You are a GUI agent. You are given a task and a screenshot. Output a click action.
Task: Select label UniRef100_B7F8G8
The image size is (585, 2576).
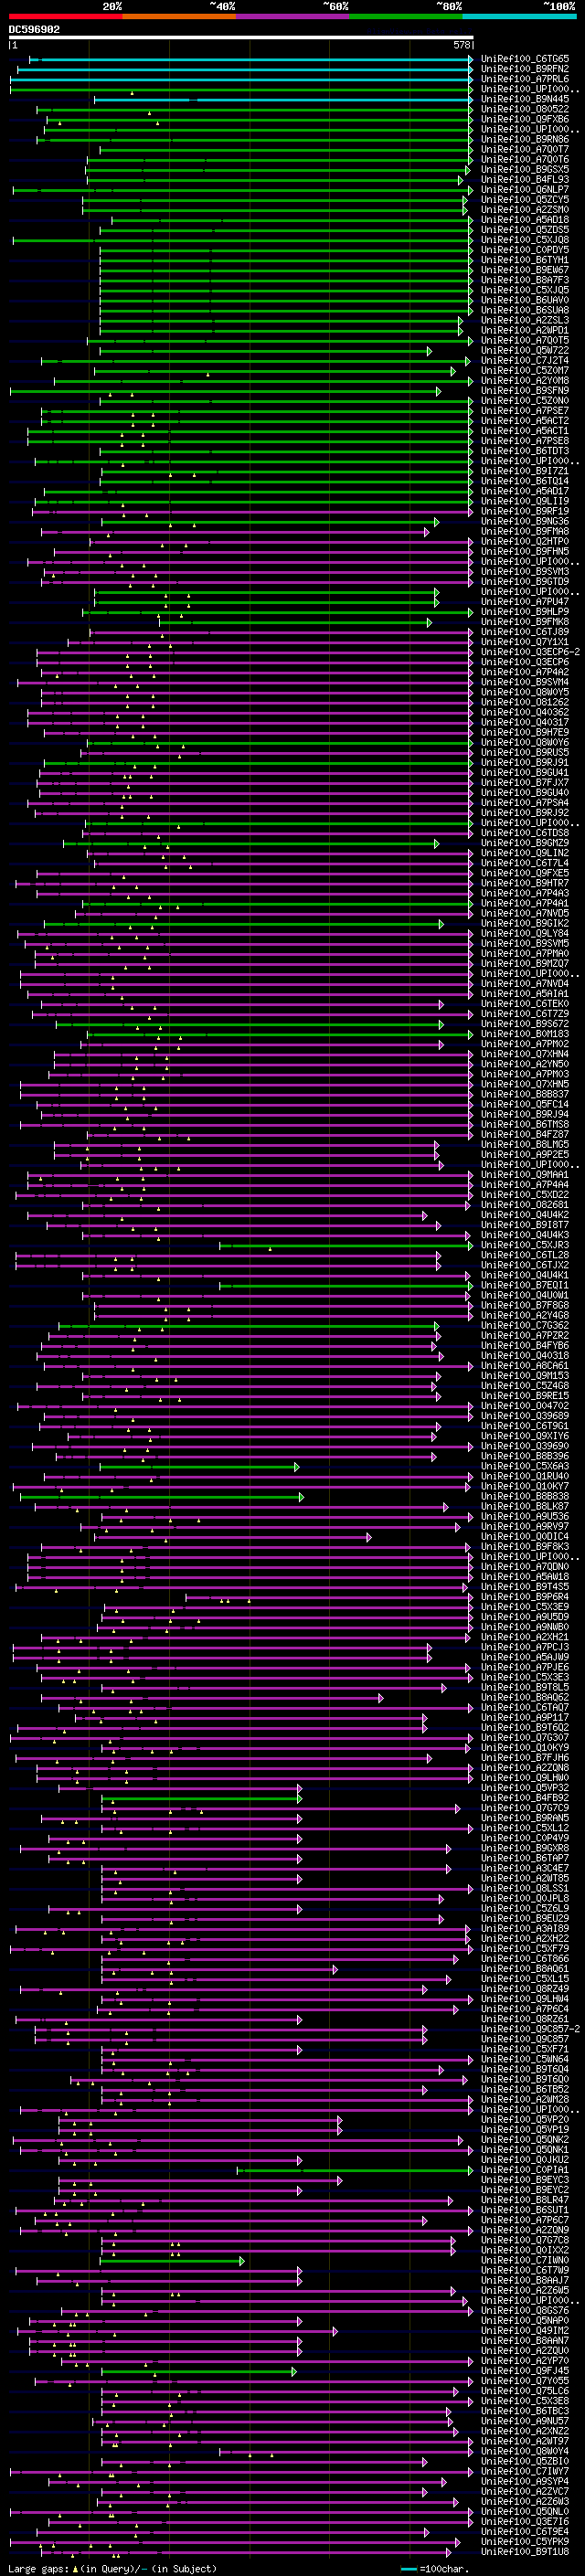pos(525,1305)
